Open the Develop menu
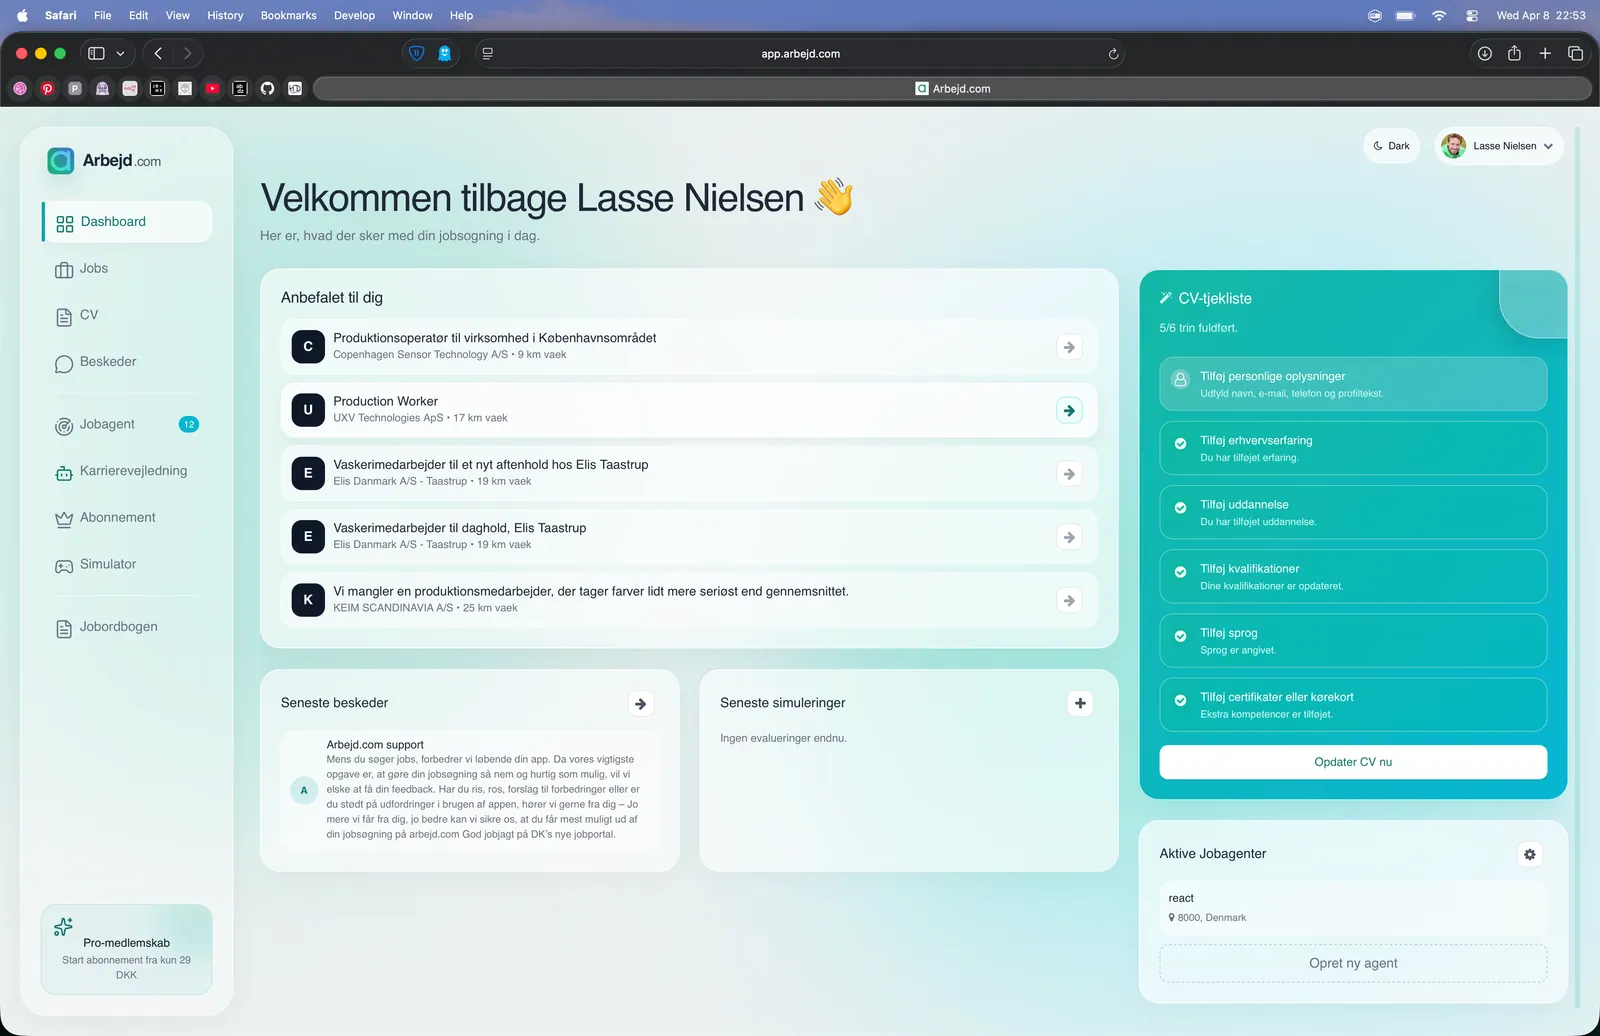1600x1036 pixels. click(x=354, y=16)
